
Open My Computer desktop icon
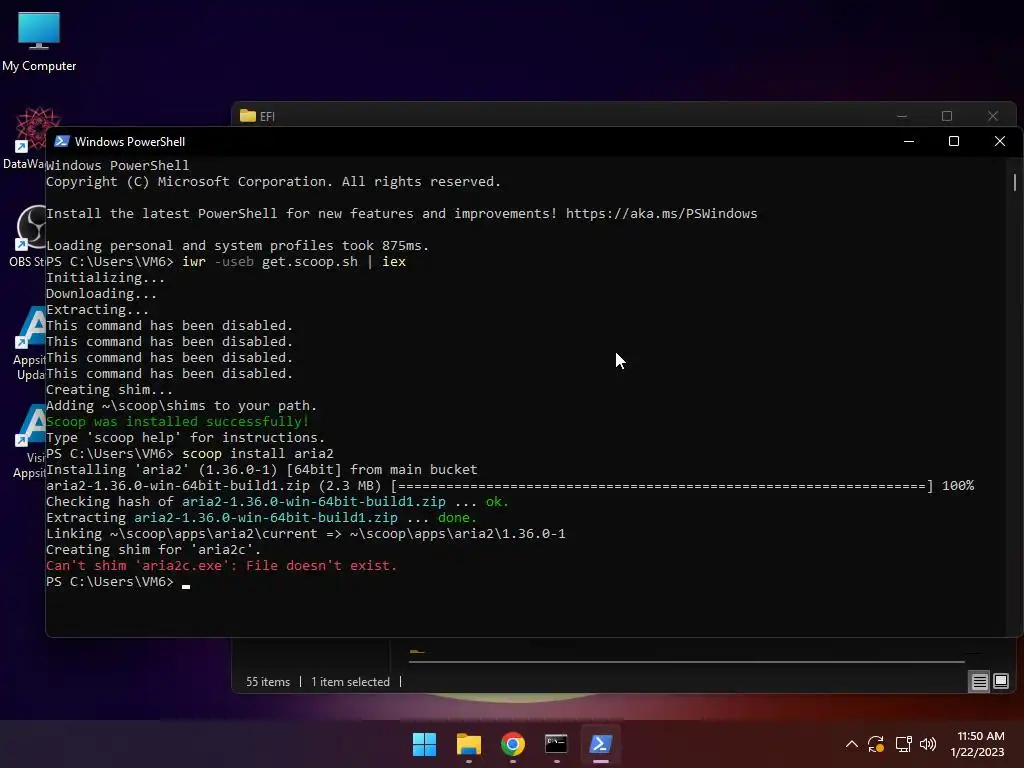click(x=39, y=40)
